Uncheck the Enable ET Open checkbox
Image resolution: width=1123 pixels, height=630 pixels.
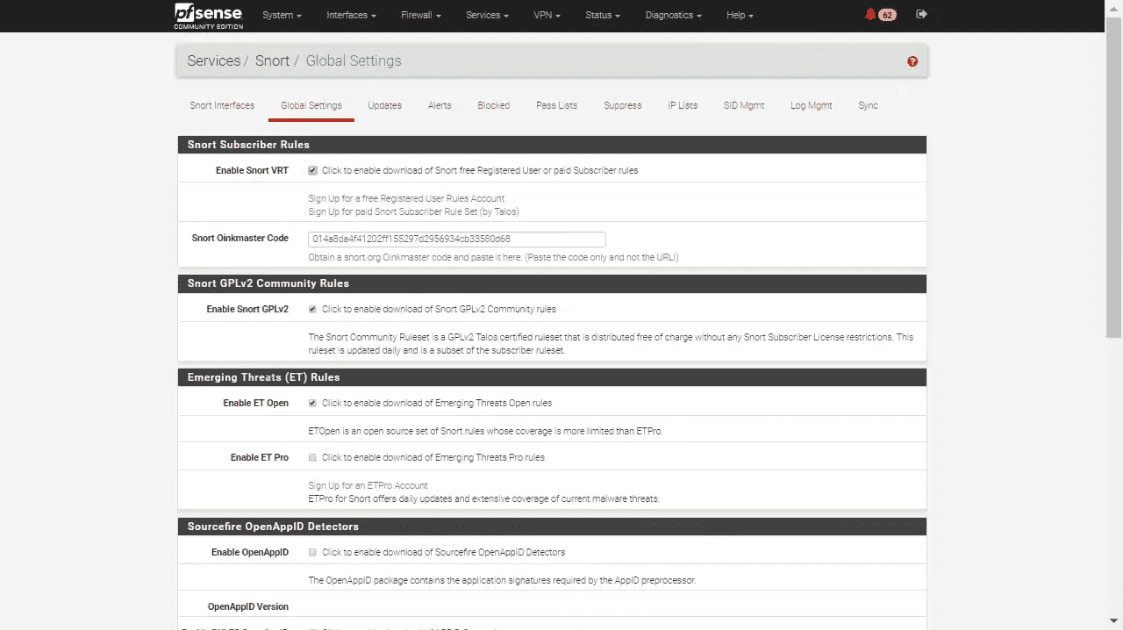pyautogui.click(x=312, y=403)
